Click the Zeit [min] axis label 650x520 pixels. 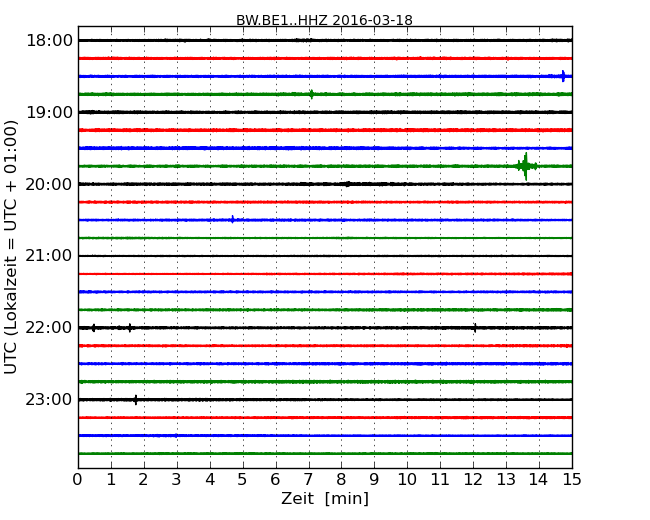325,499
